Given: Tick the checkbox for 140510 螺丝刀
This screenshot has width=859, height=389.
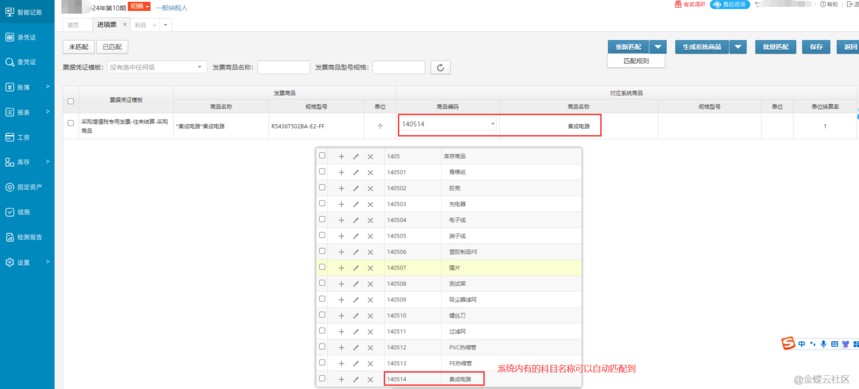Looking at the screenshot, I should 322,314.
